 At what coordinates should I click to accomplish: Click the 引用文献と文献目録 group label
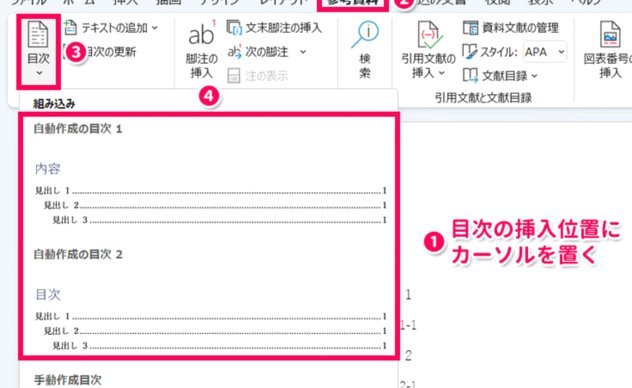pos(483,97)
